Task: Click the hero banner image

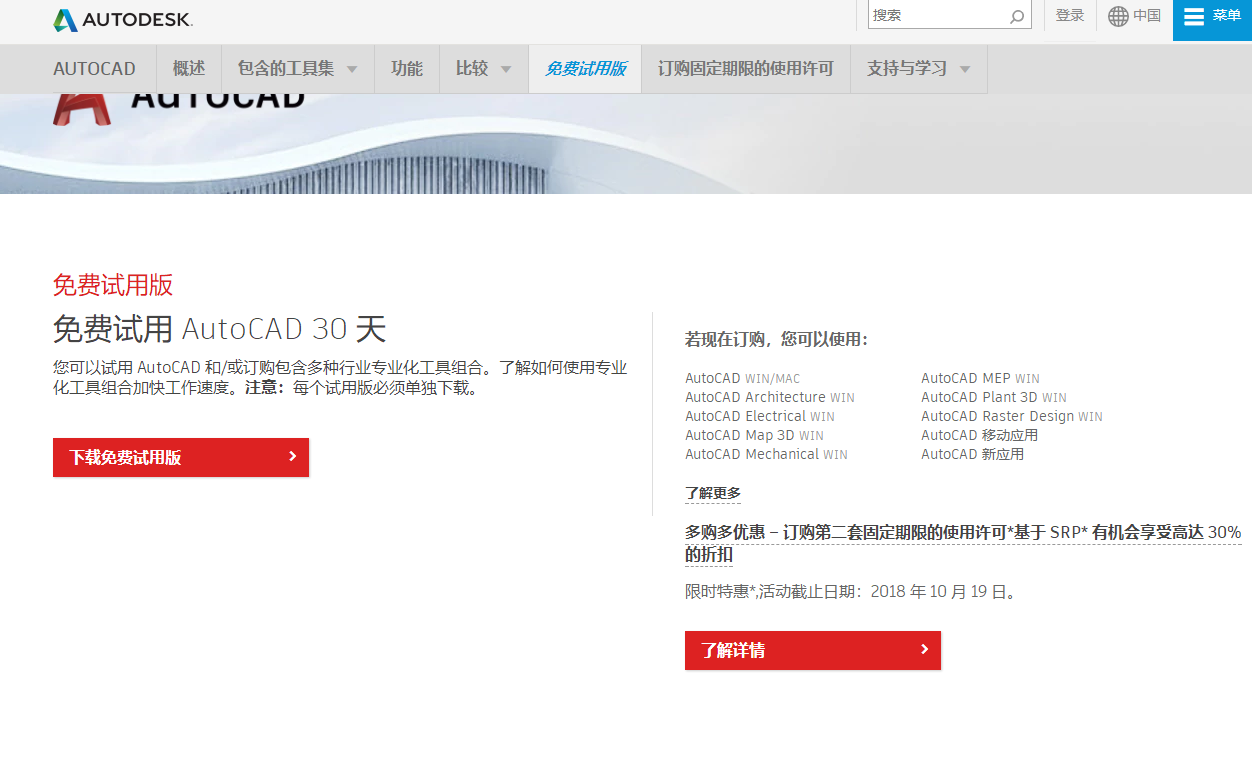Action: click(x=626, y=143)
